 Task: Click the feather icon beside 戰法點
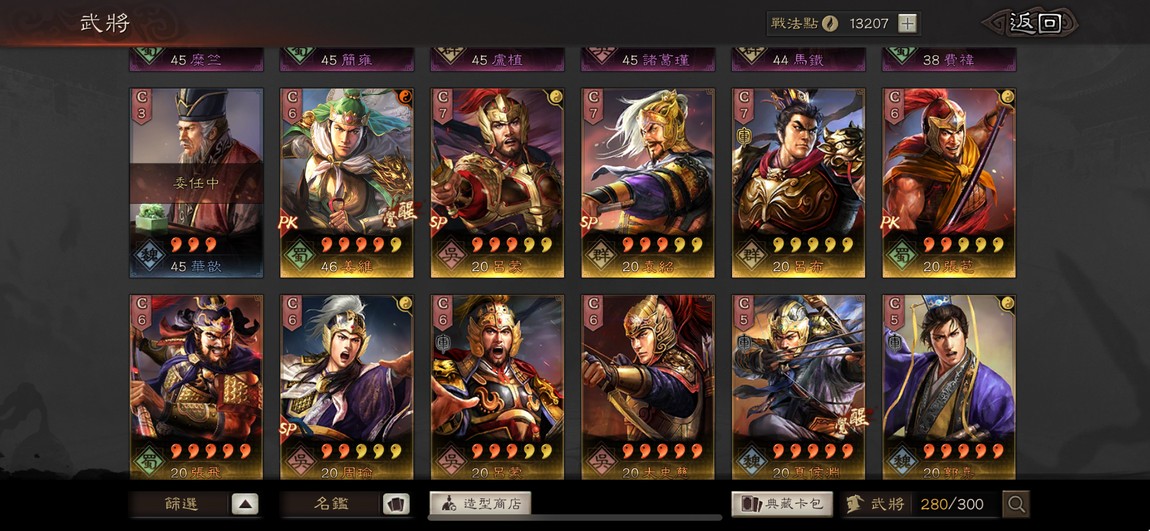click(830, 23)
